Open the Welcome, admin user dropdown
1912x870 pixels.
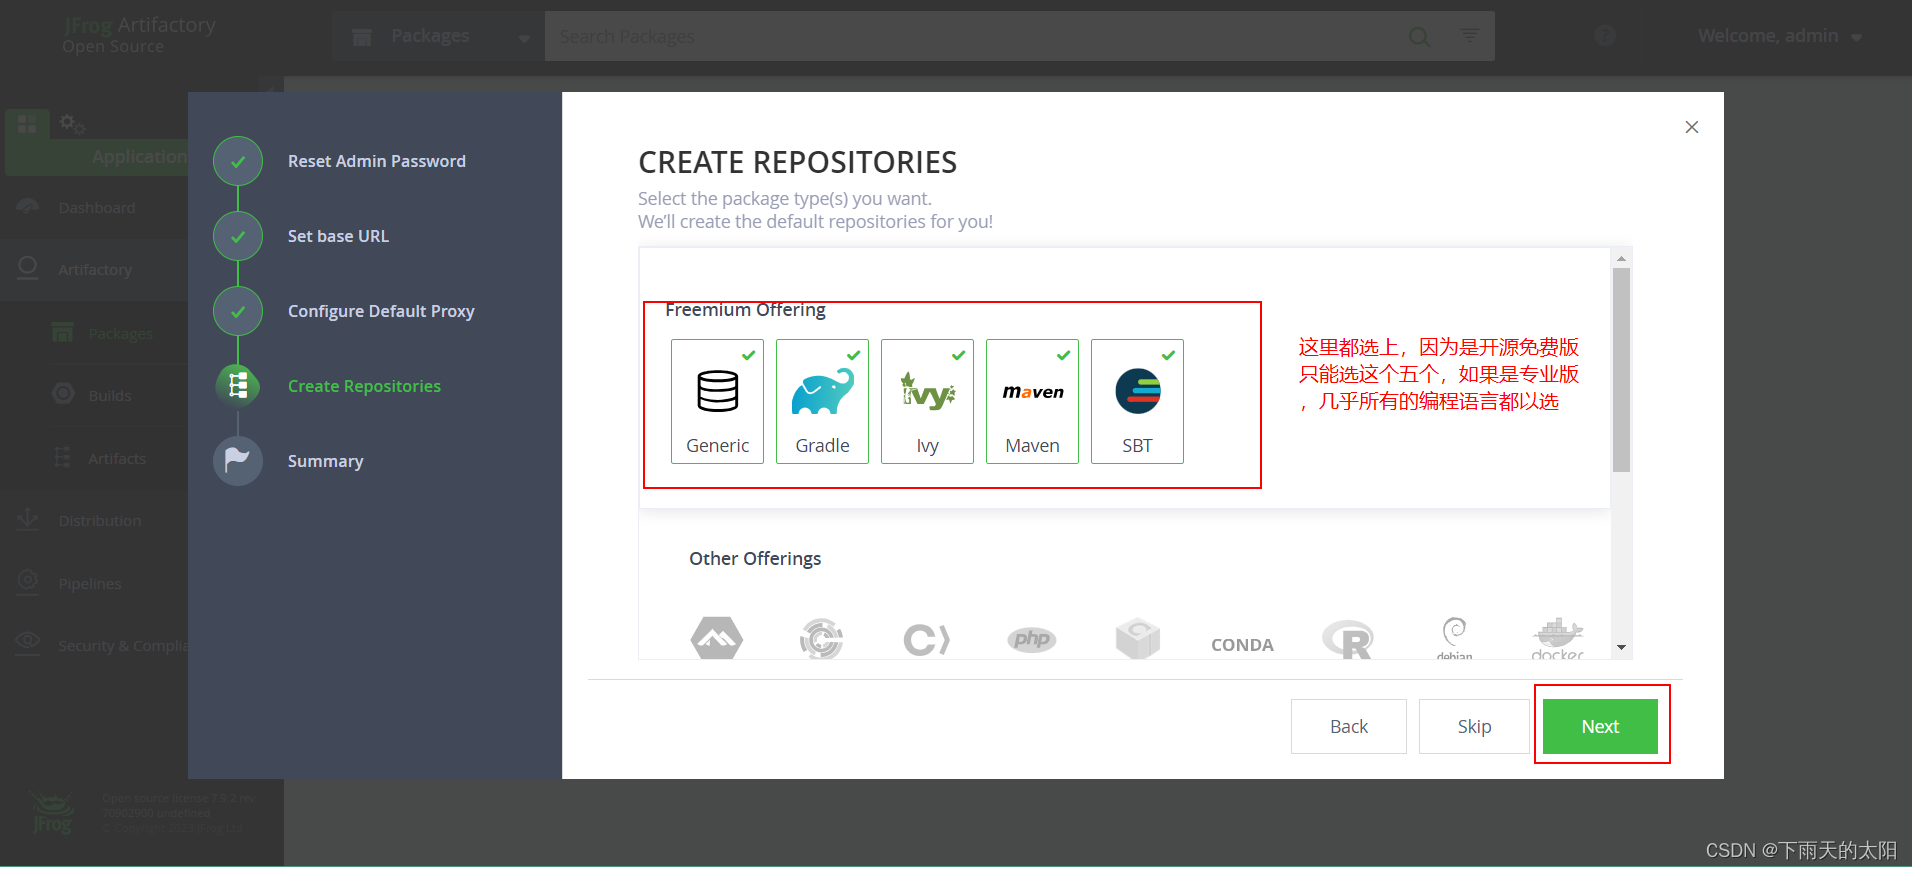1780,36
